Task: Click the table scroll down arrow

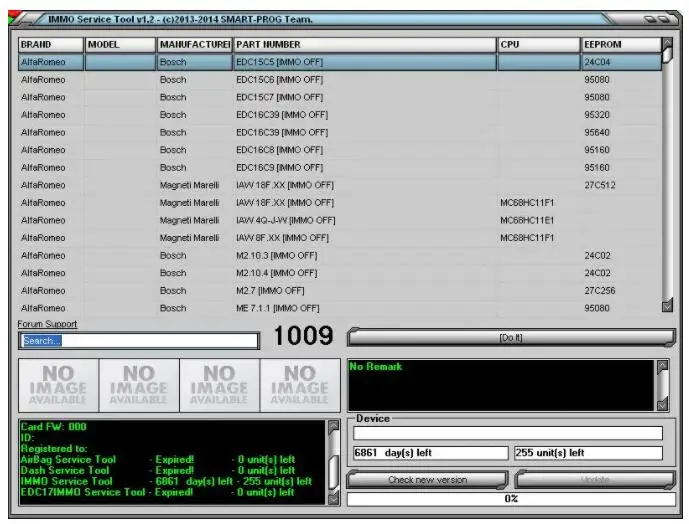Action: (667, 305)
